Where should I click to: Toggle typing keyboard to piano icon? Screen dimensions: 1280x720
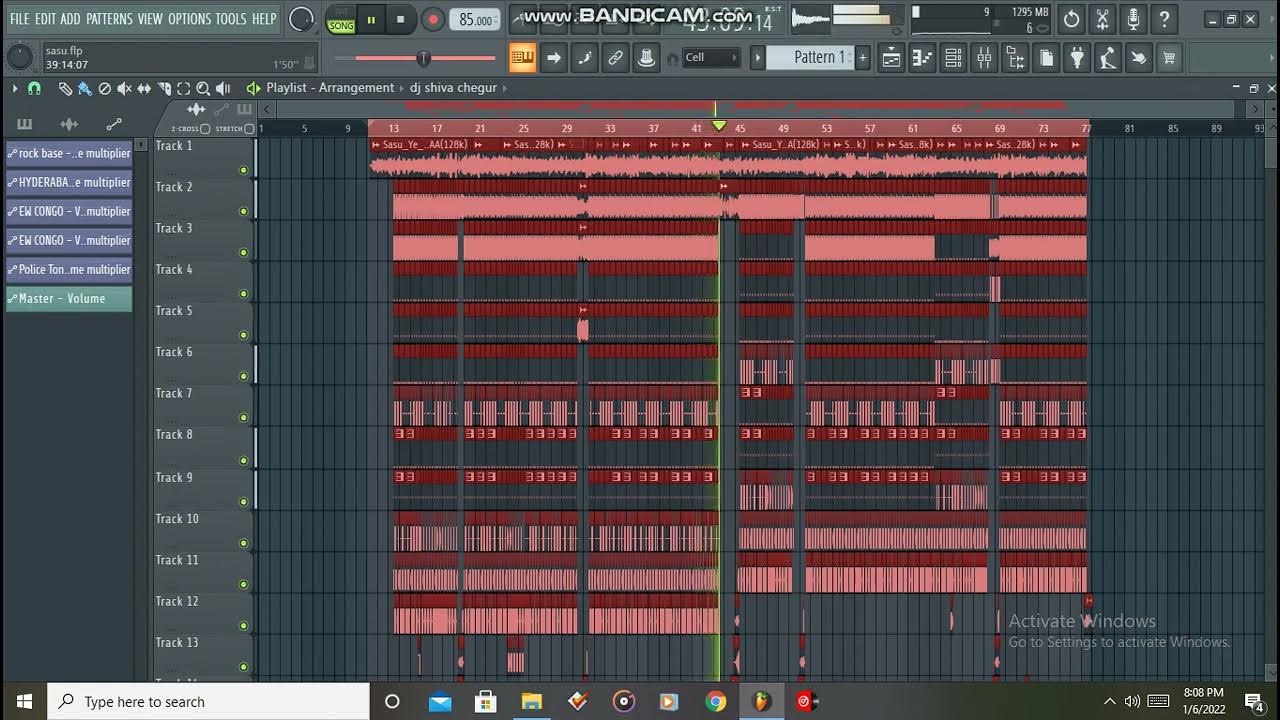522,58
